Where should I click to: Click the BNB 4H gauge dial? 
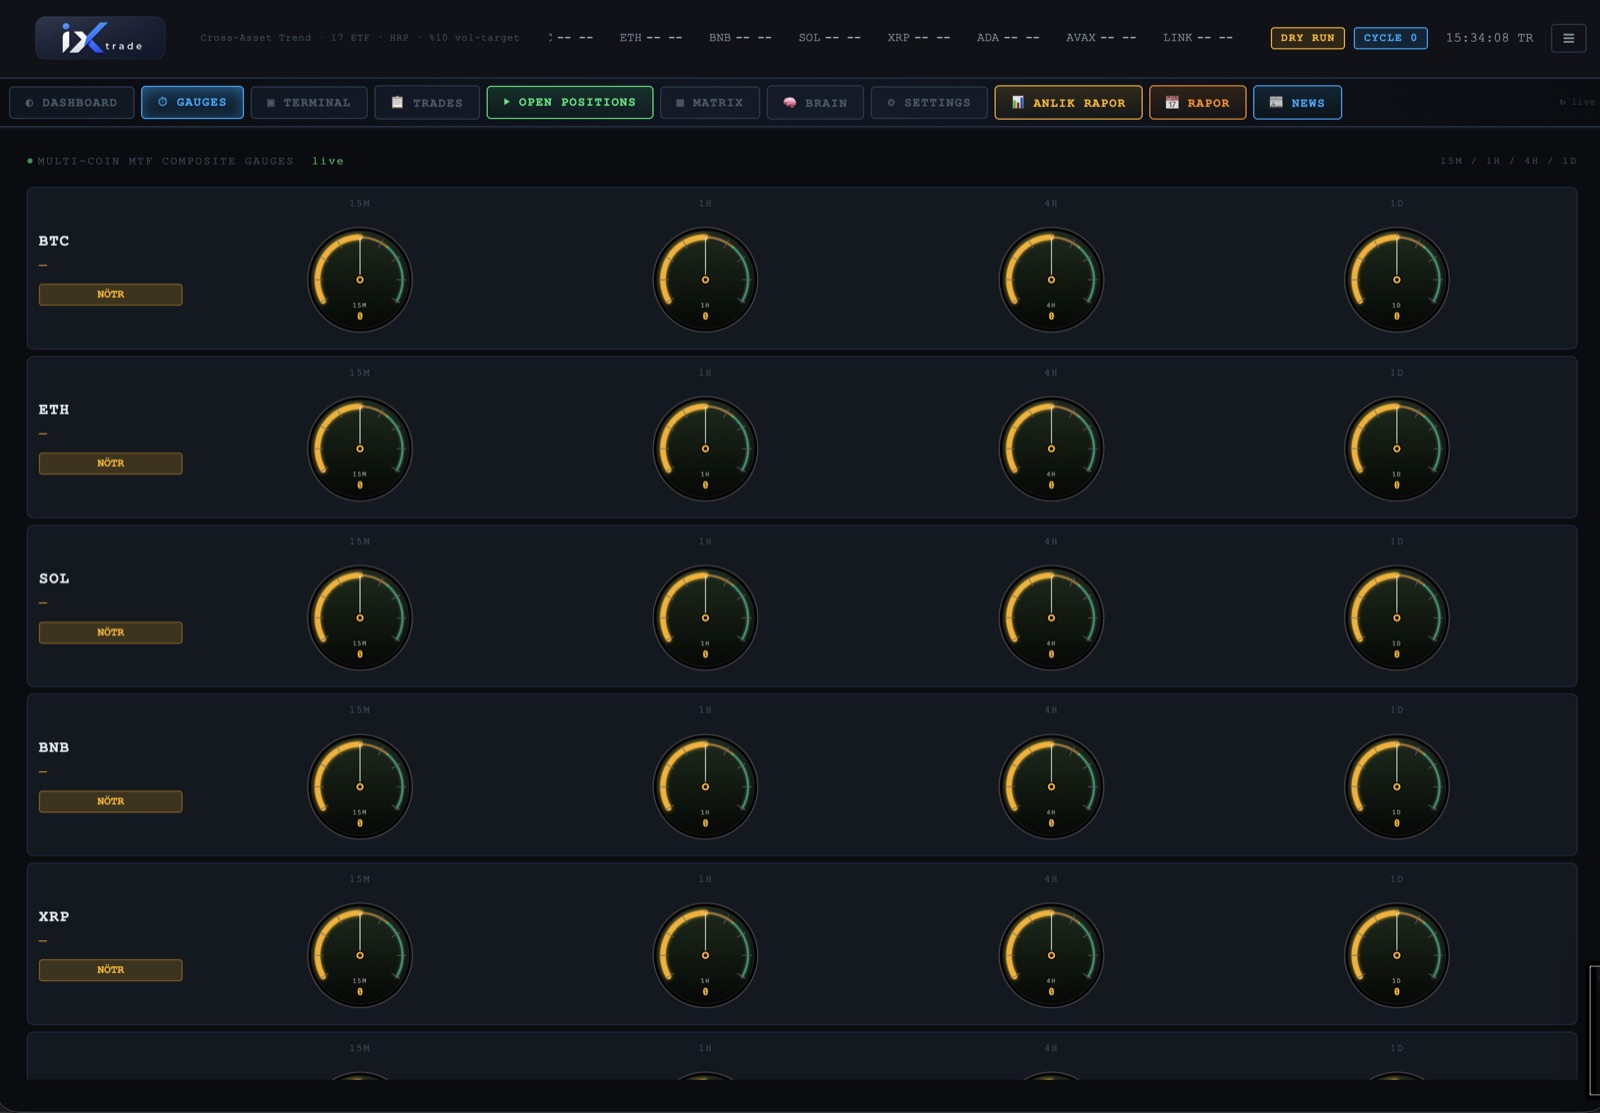tap(1051, 787)
